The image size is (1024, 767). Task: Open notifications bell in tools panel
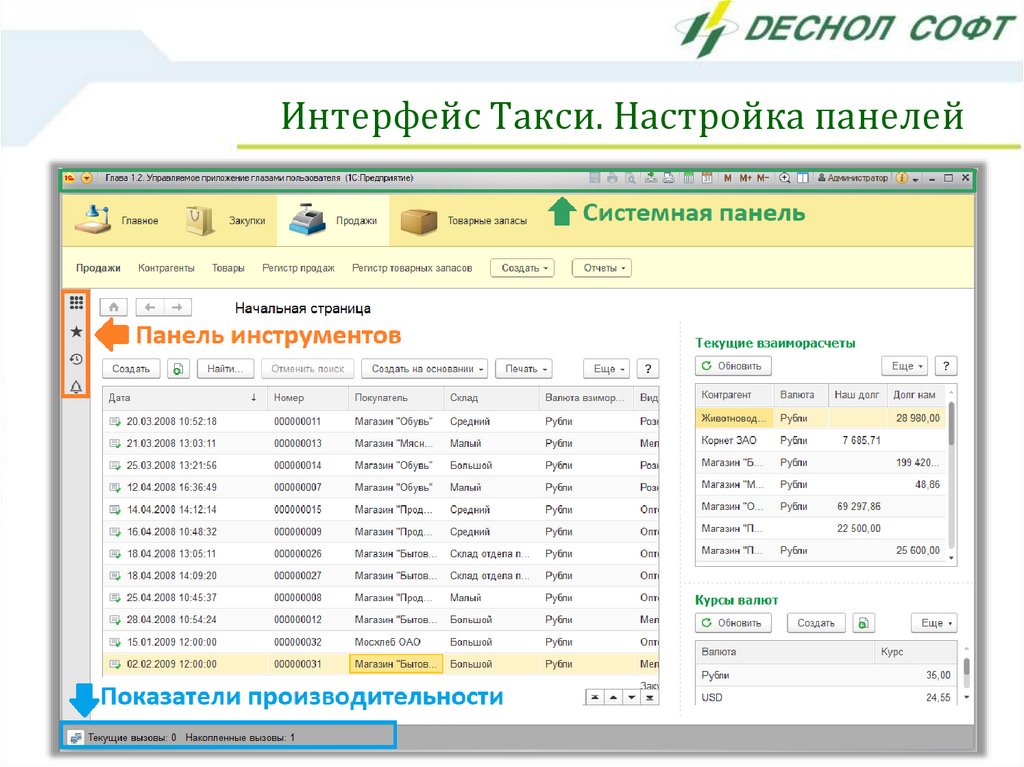click(x=76, y=387)
